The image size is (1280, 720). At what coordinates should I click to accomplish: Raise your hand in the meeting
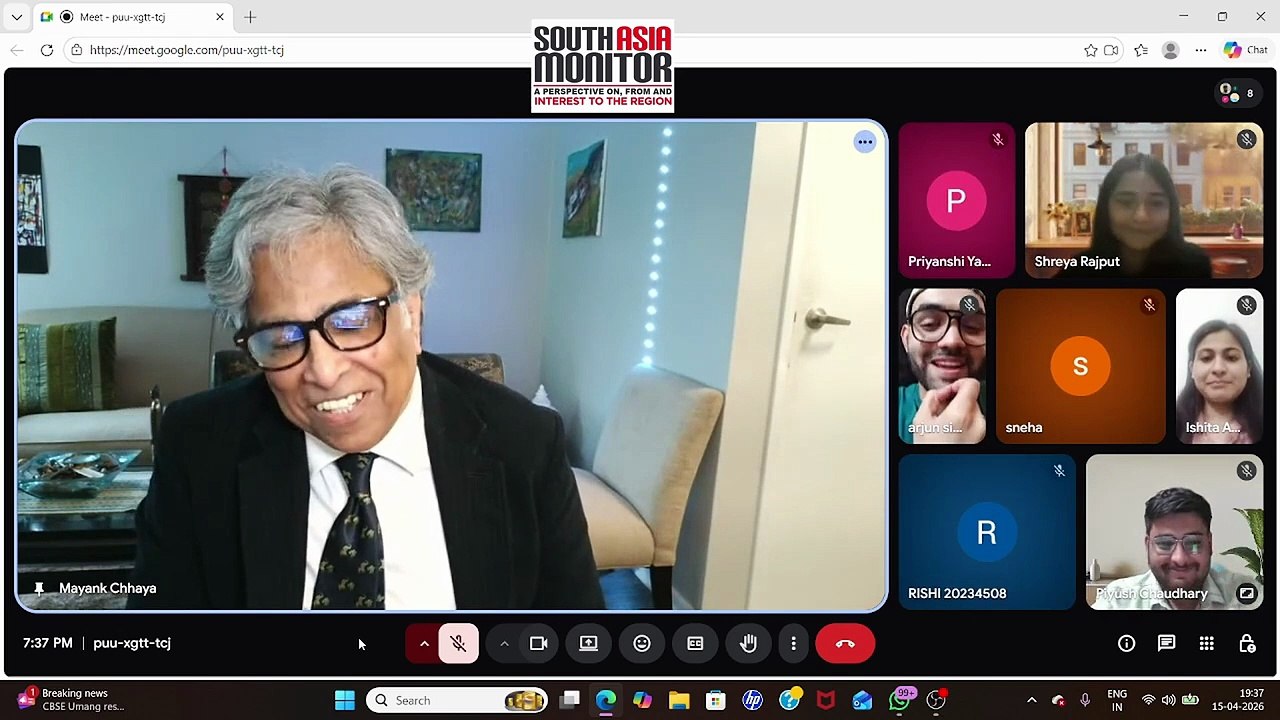[748, 644]
